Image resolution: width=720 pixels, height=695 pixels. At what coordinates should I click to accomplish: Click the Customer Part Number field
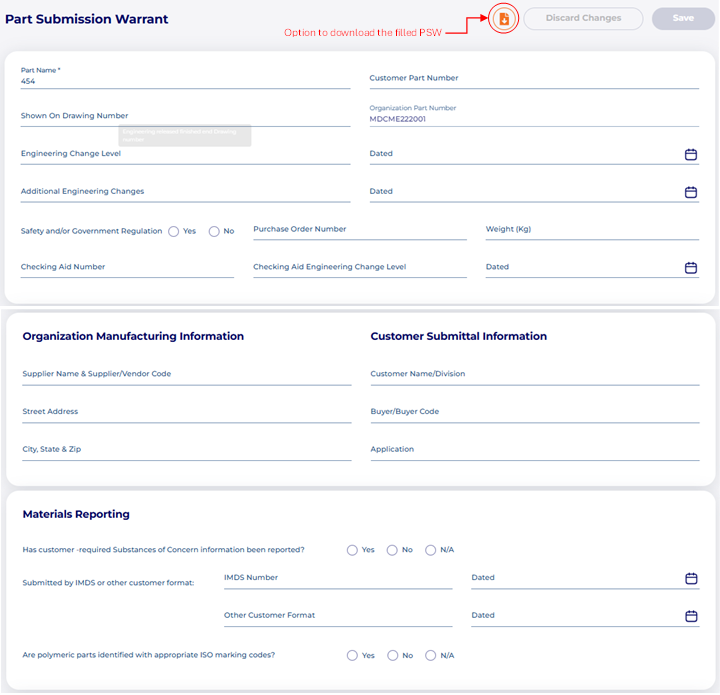click(534, 78)
